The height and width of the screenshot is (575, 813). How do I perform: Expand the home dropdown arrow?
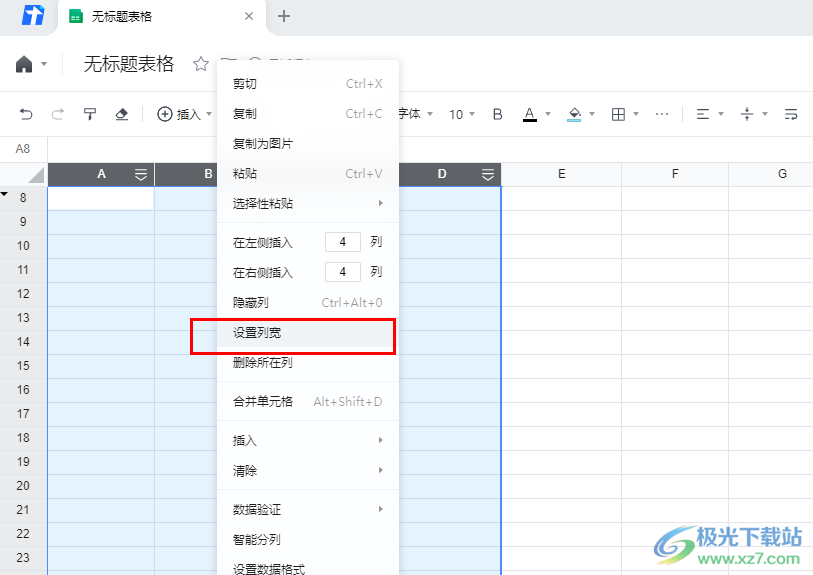(44, 64)
